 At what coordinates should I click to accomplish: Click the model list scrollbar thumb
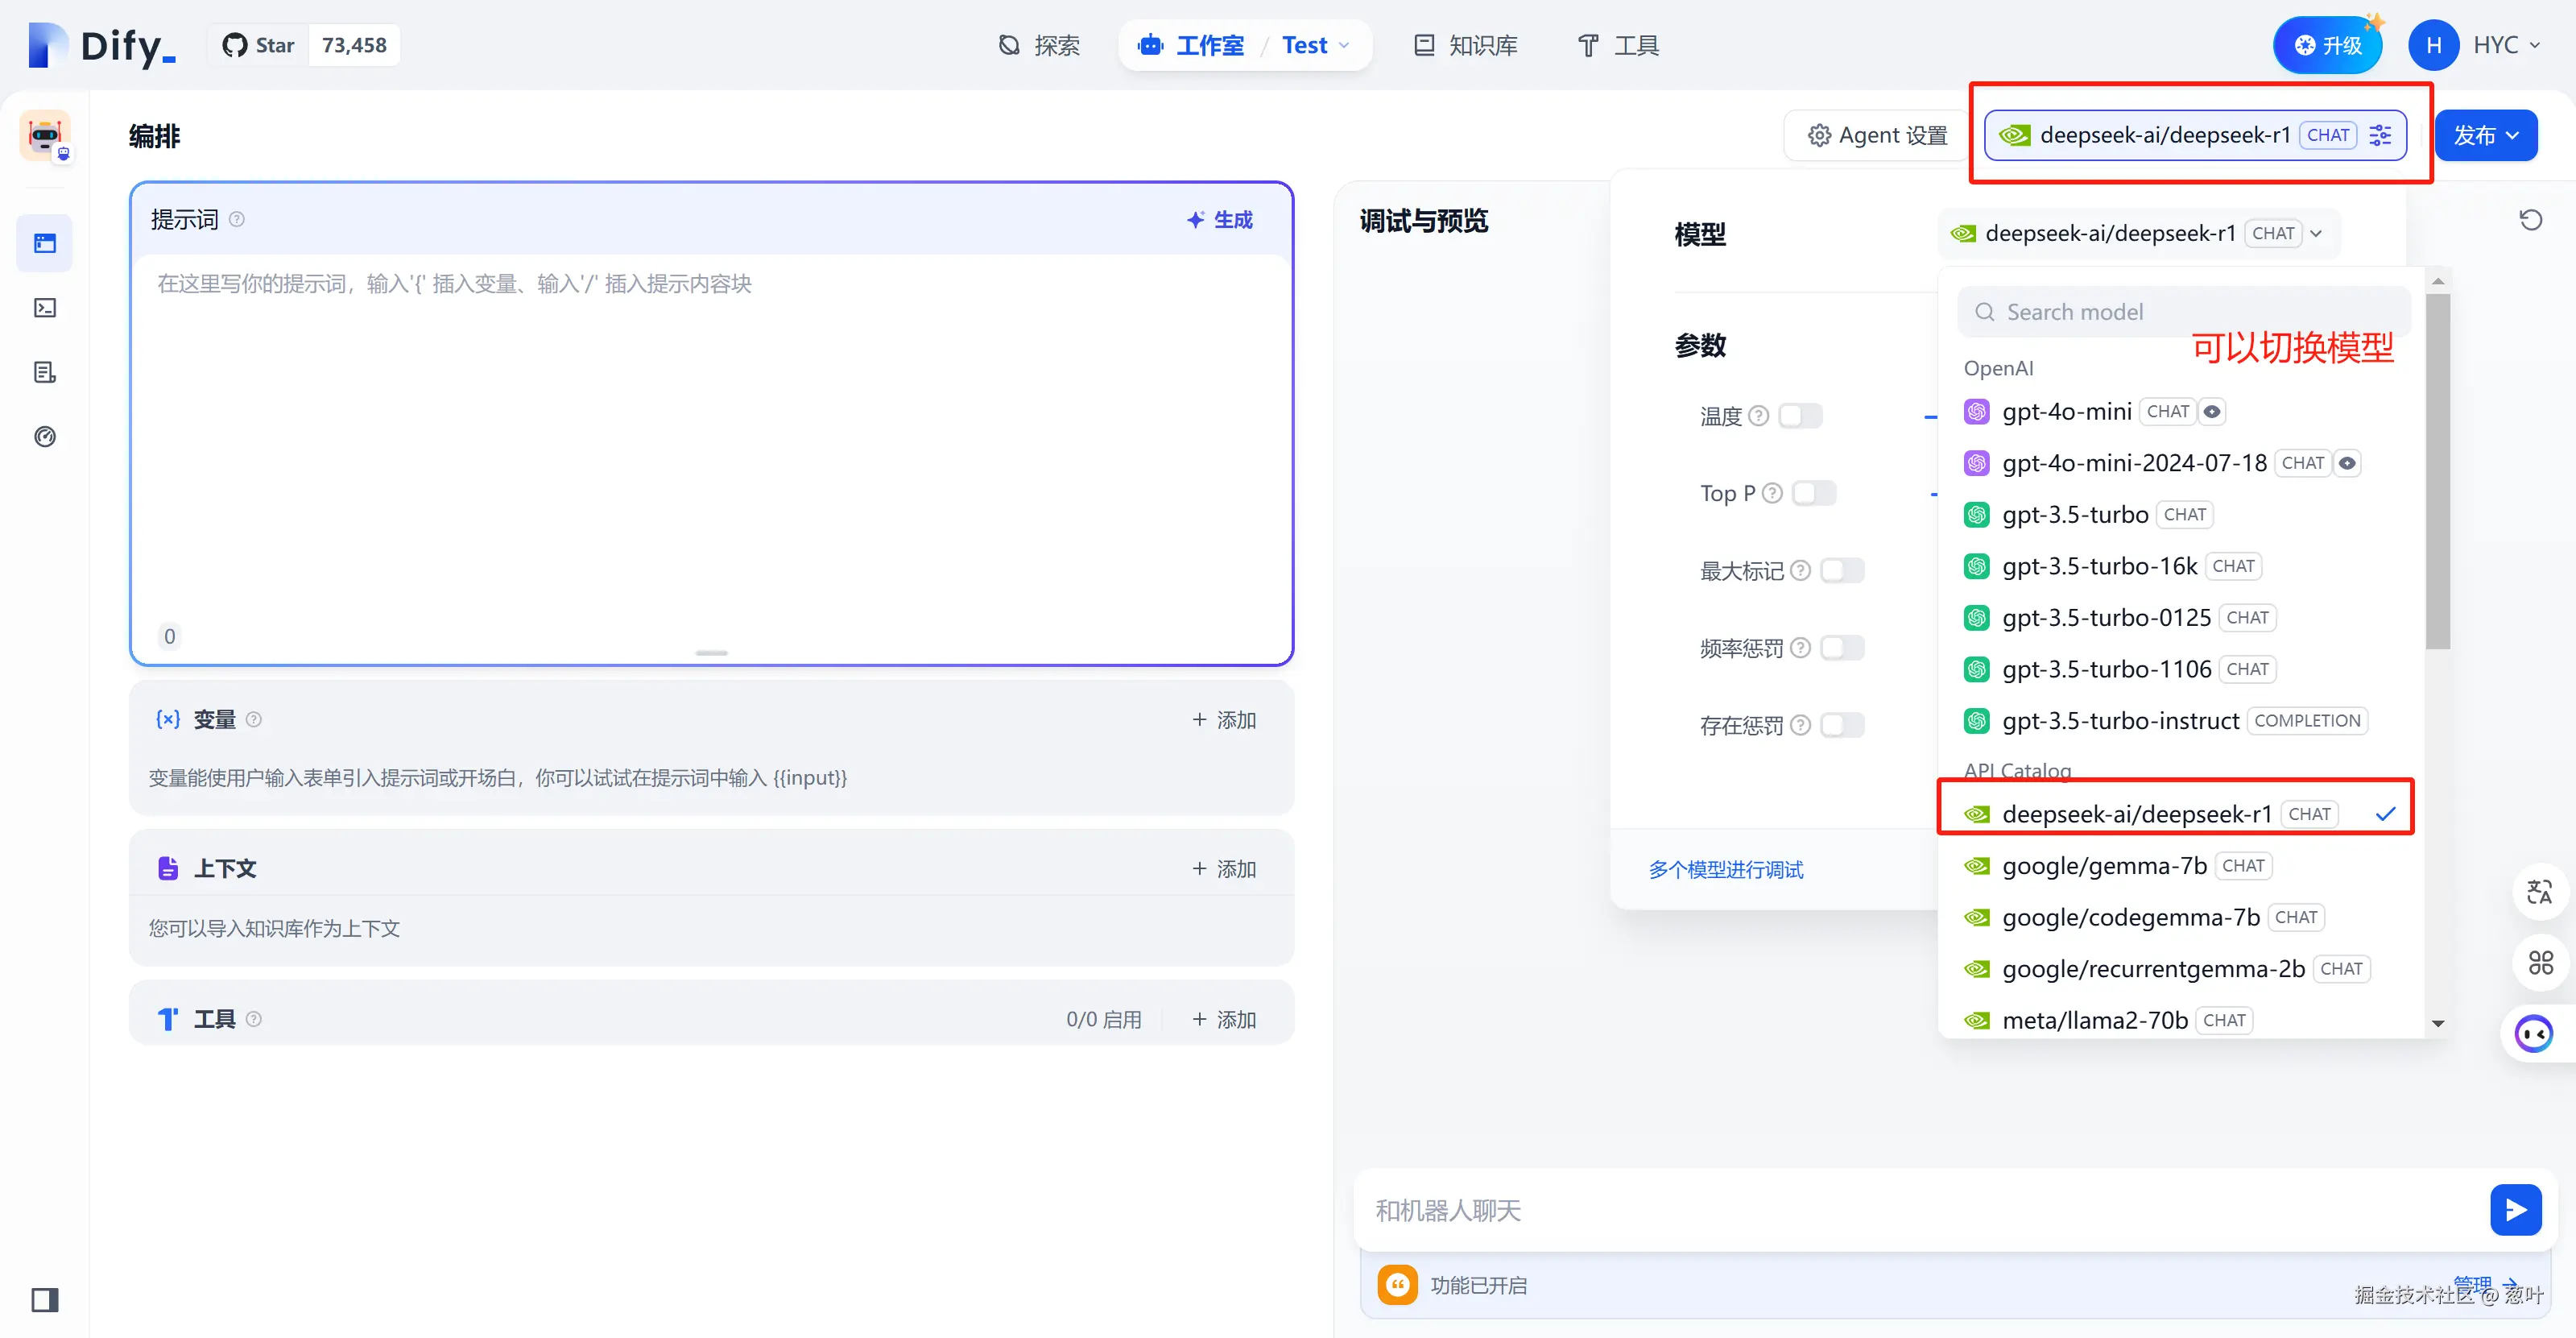(x=2437, y=470)
